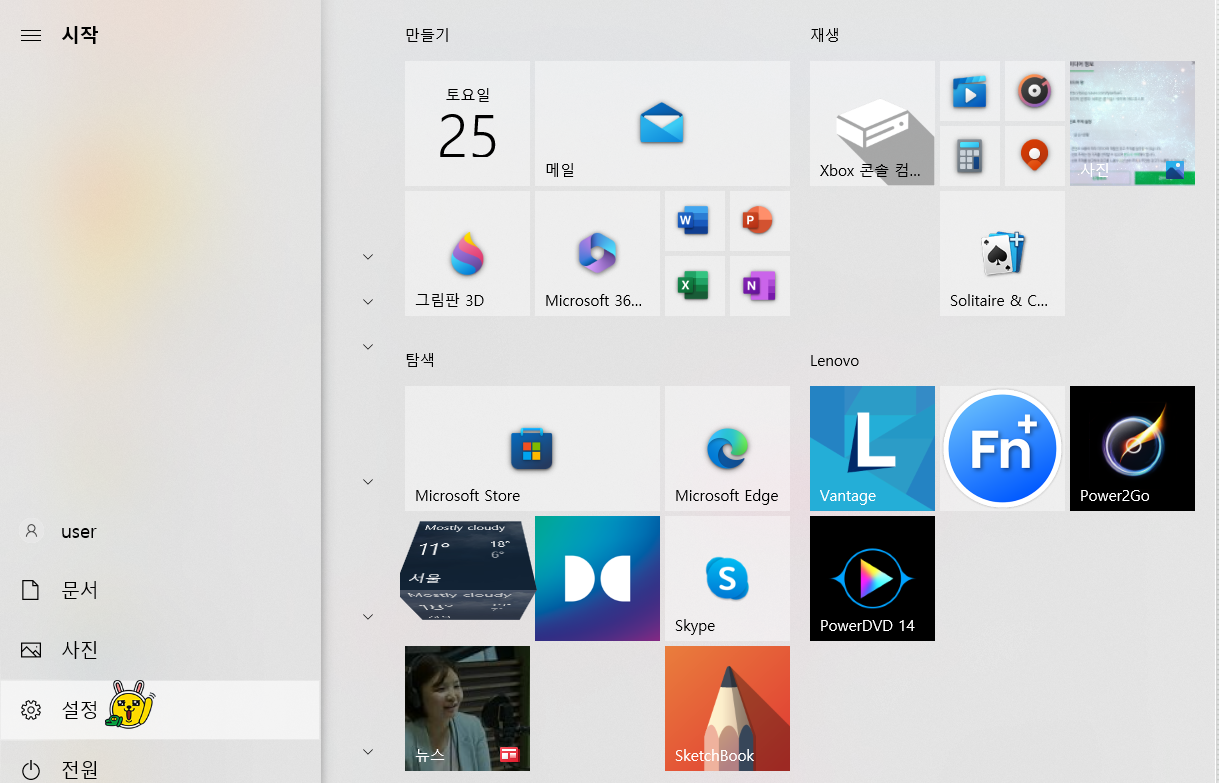This screenshot has width=1219, height=783.
Task: Launch Word from the small tile
Action: coord(695,221)
